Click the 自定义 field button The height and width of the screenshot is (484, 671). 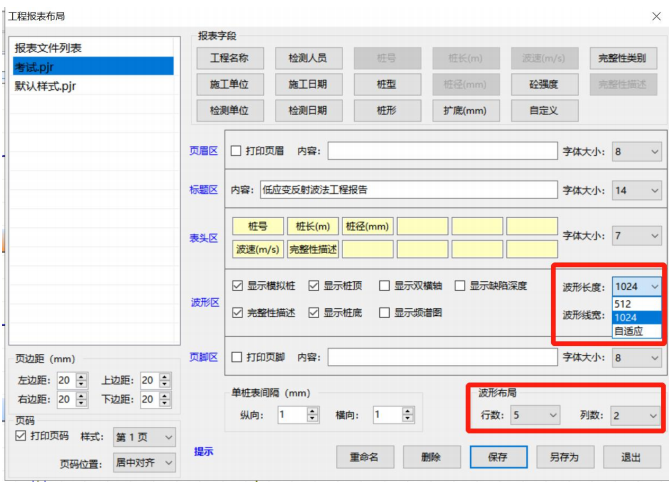coord(543,110)
